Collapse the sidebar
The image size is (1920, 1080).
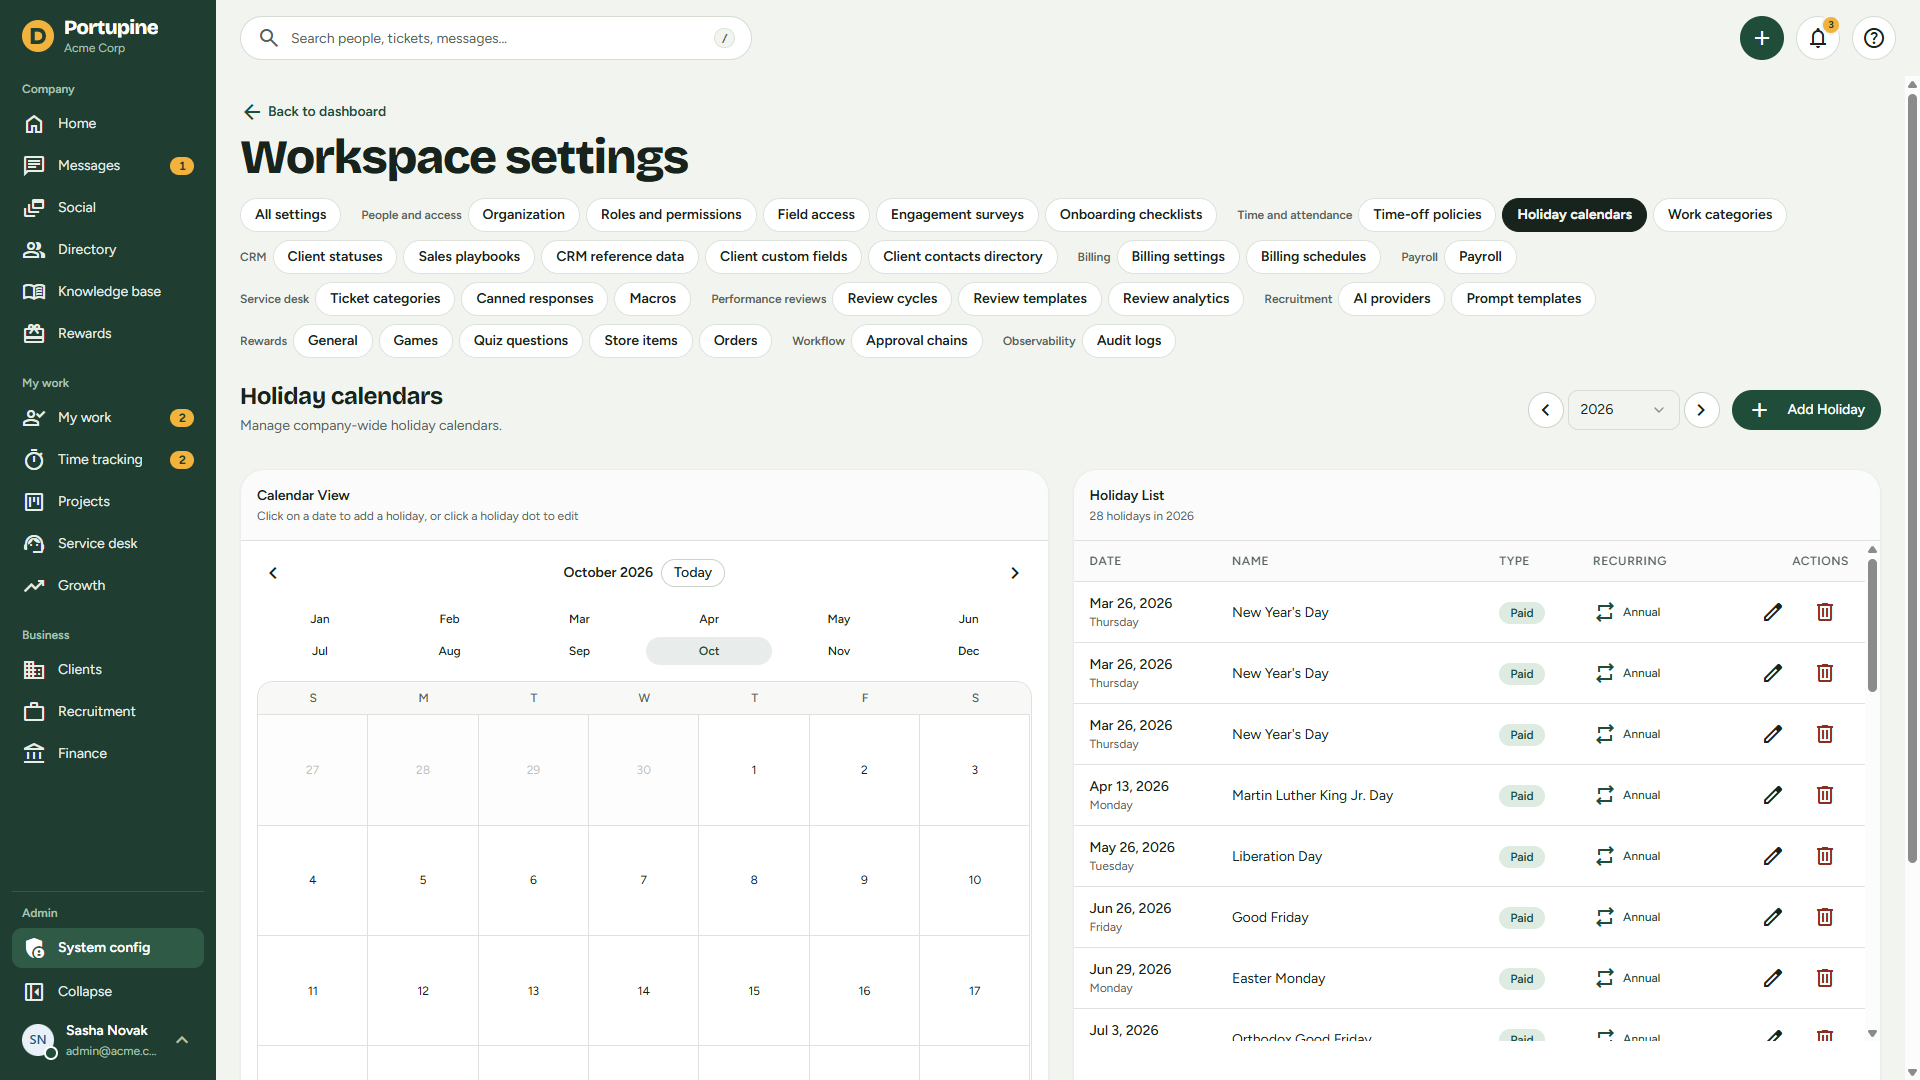108,991
